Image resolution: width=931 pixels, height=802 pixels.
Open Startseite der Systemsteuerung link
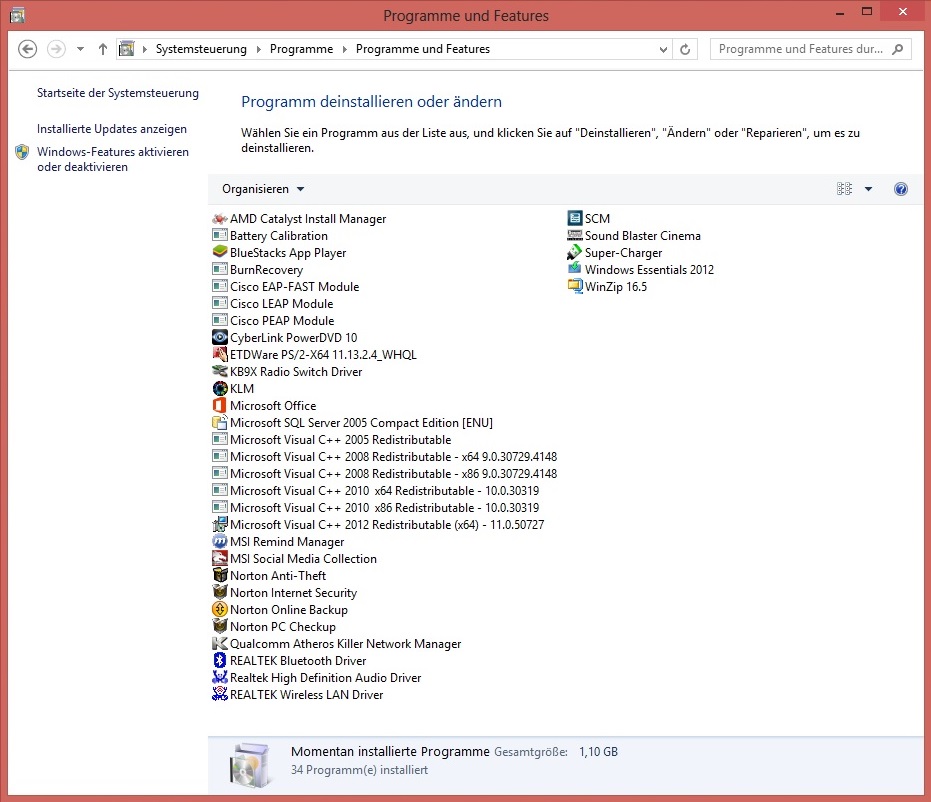point(118,93)
